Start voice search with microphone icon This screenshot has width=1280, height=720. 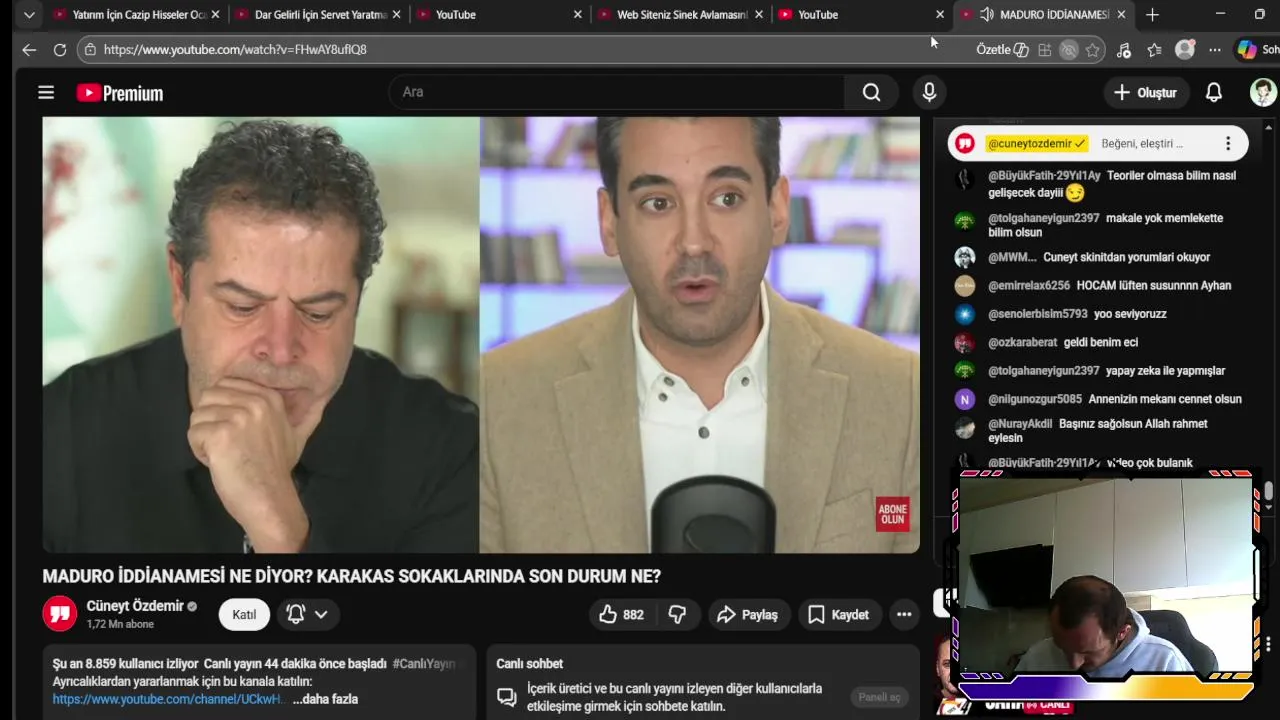point(929,92)
